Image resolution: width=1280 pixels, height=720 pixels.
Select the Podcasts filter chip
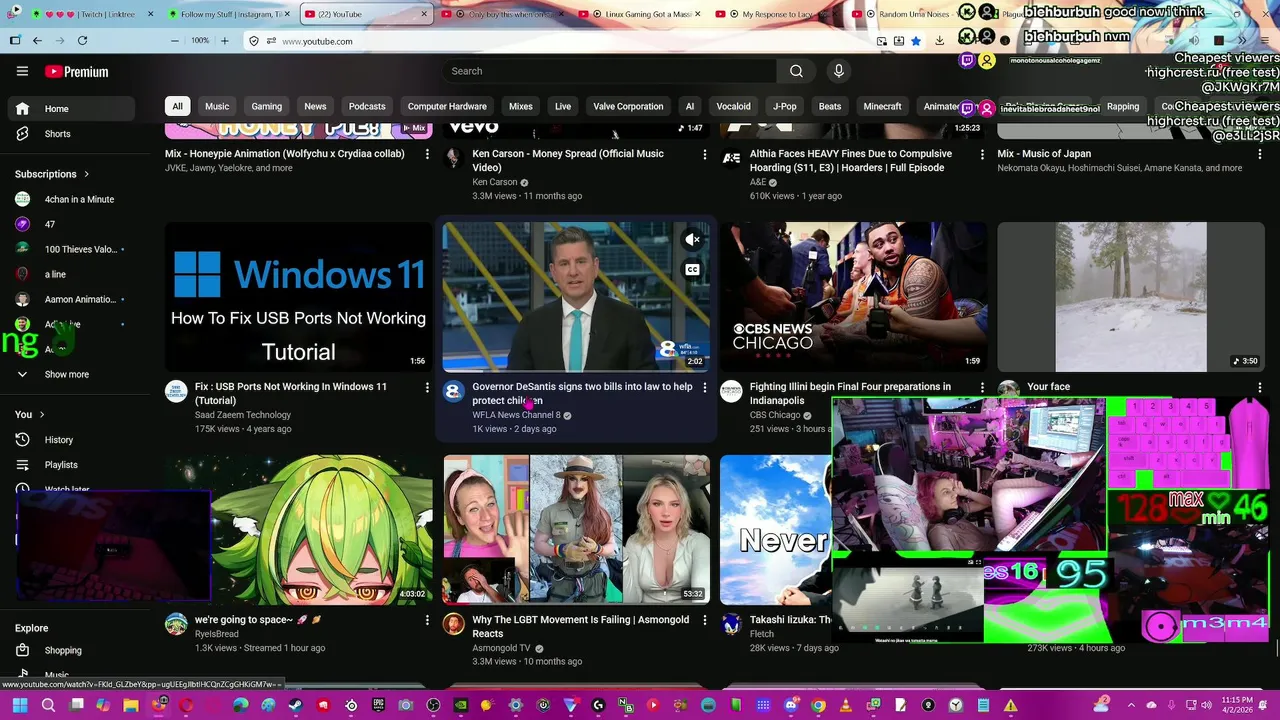367,106
